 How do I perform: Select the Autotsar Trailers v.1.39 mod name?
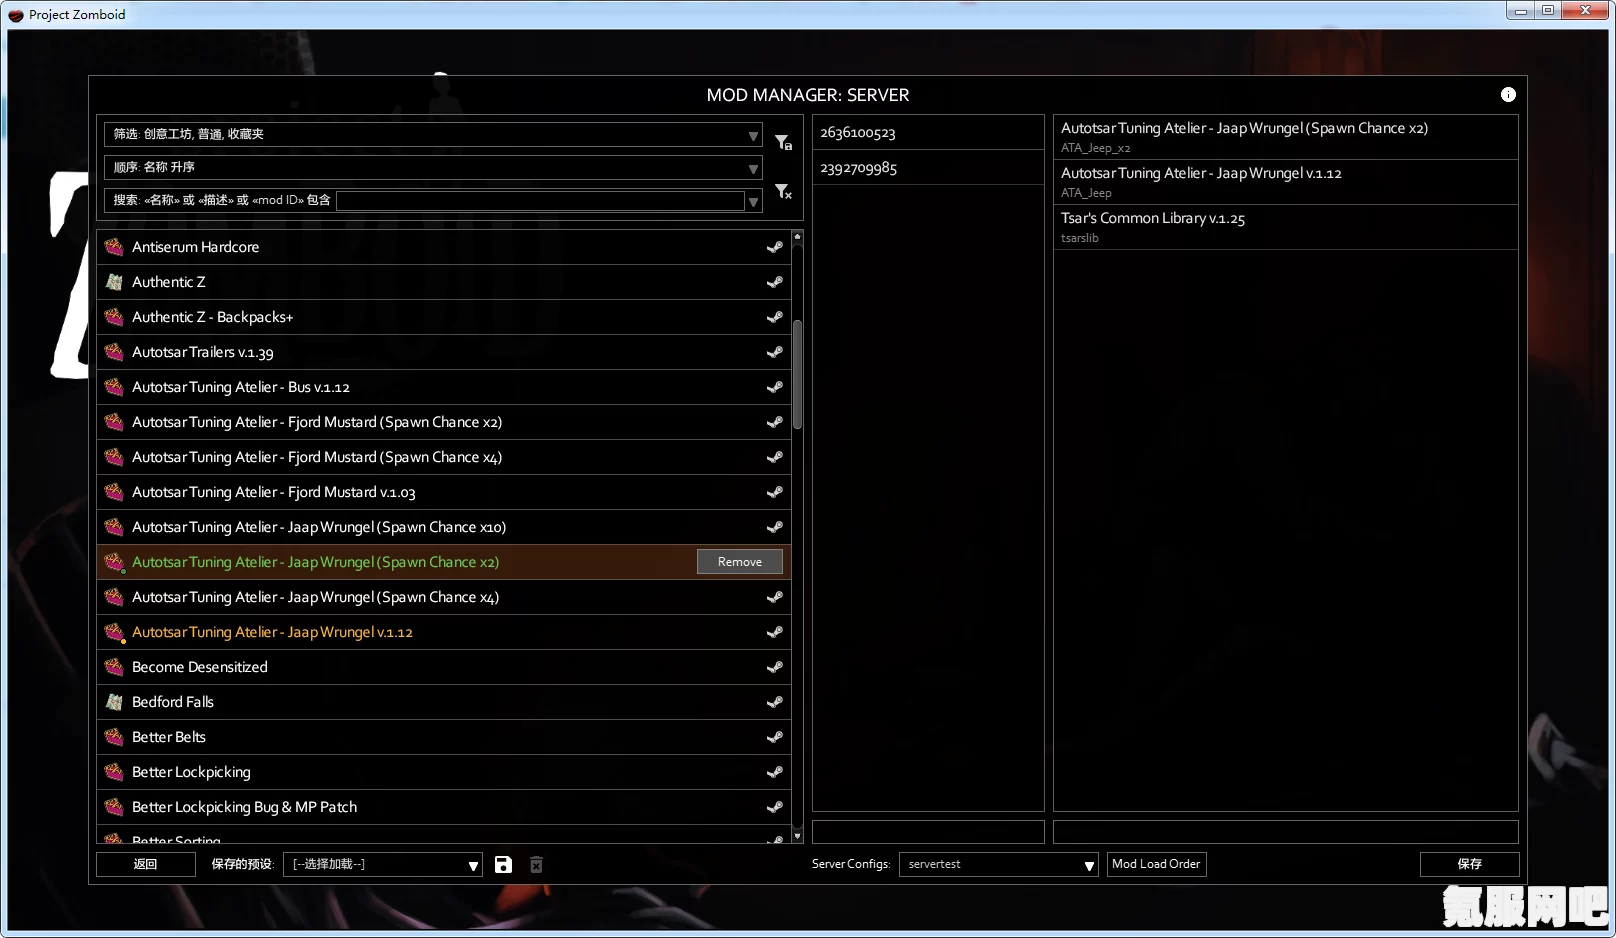tap(203, 352)
